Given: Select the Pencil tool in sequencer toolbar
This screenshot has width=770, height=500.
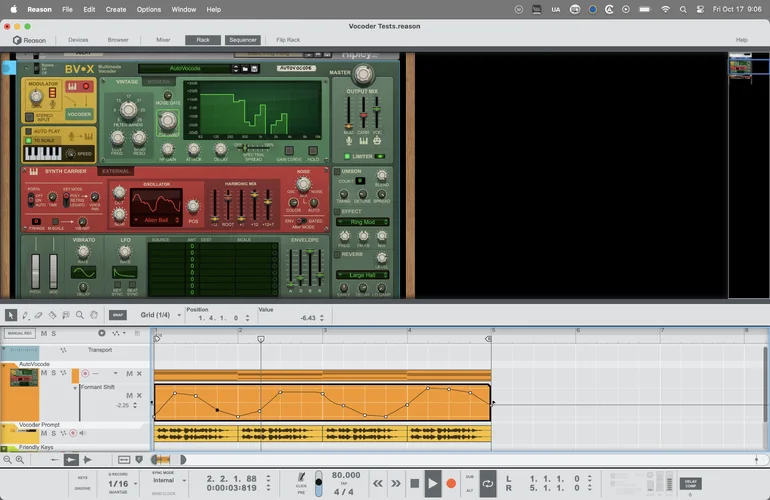Looking at the screenshot, I should pyautogui.click(x=25, y=315).
